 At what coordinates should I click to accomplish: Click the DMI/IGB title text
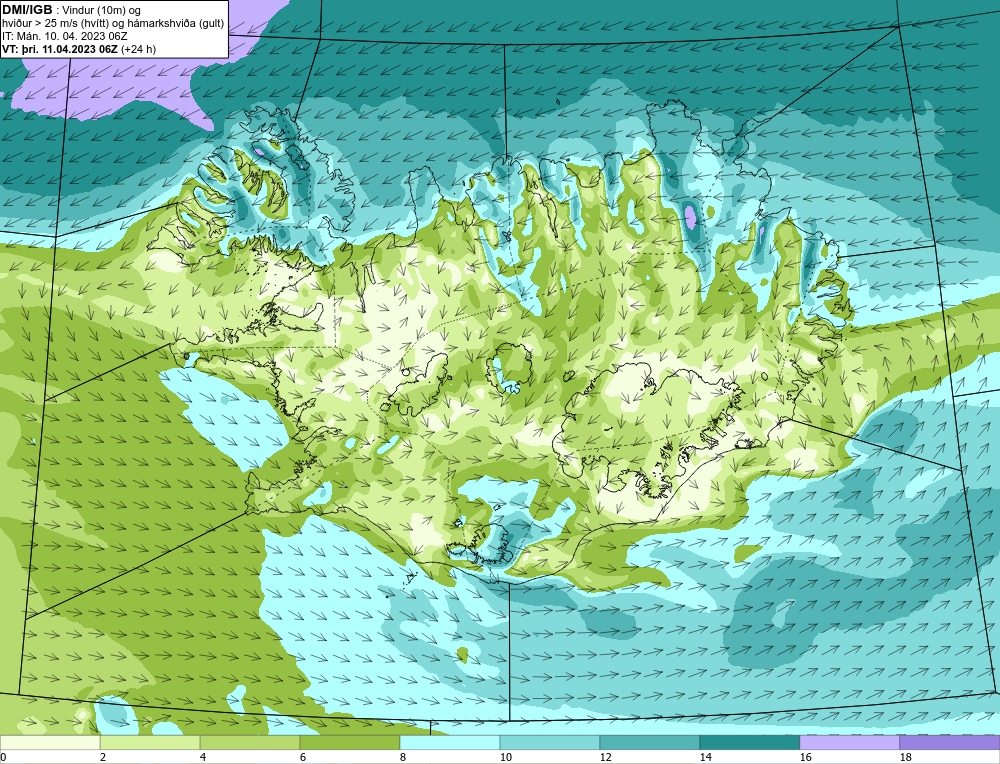[27, 10]
